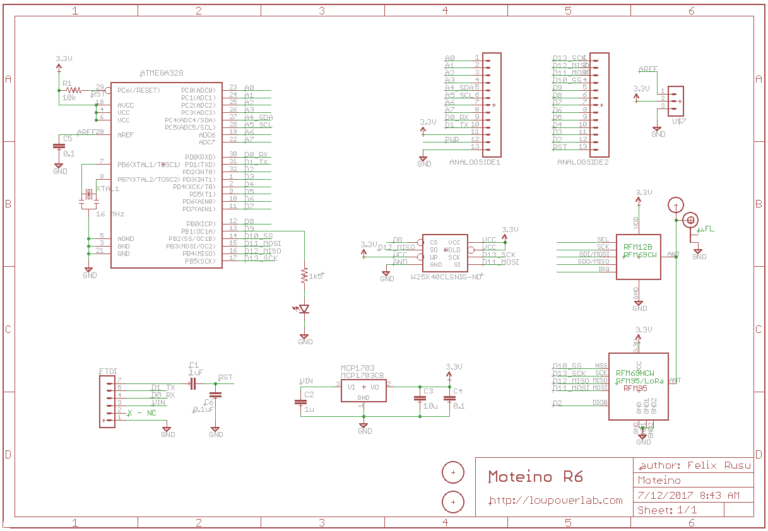768x531 pixels.
Task: Select the DIO0 pin label on RFM69HCW
Action: [x=600, y=403]
